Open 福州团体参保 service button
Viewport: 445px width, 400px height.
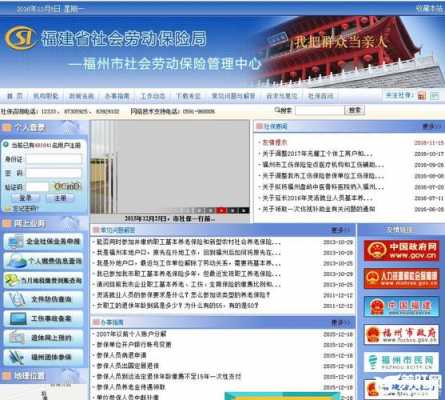[43, 357]
